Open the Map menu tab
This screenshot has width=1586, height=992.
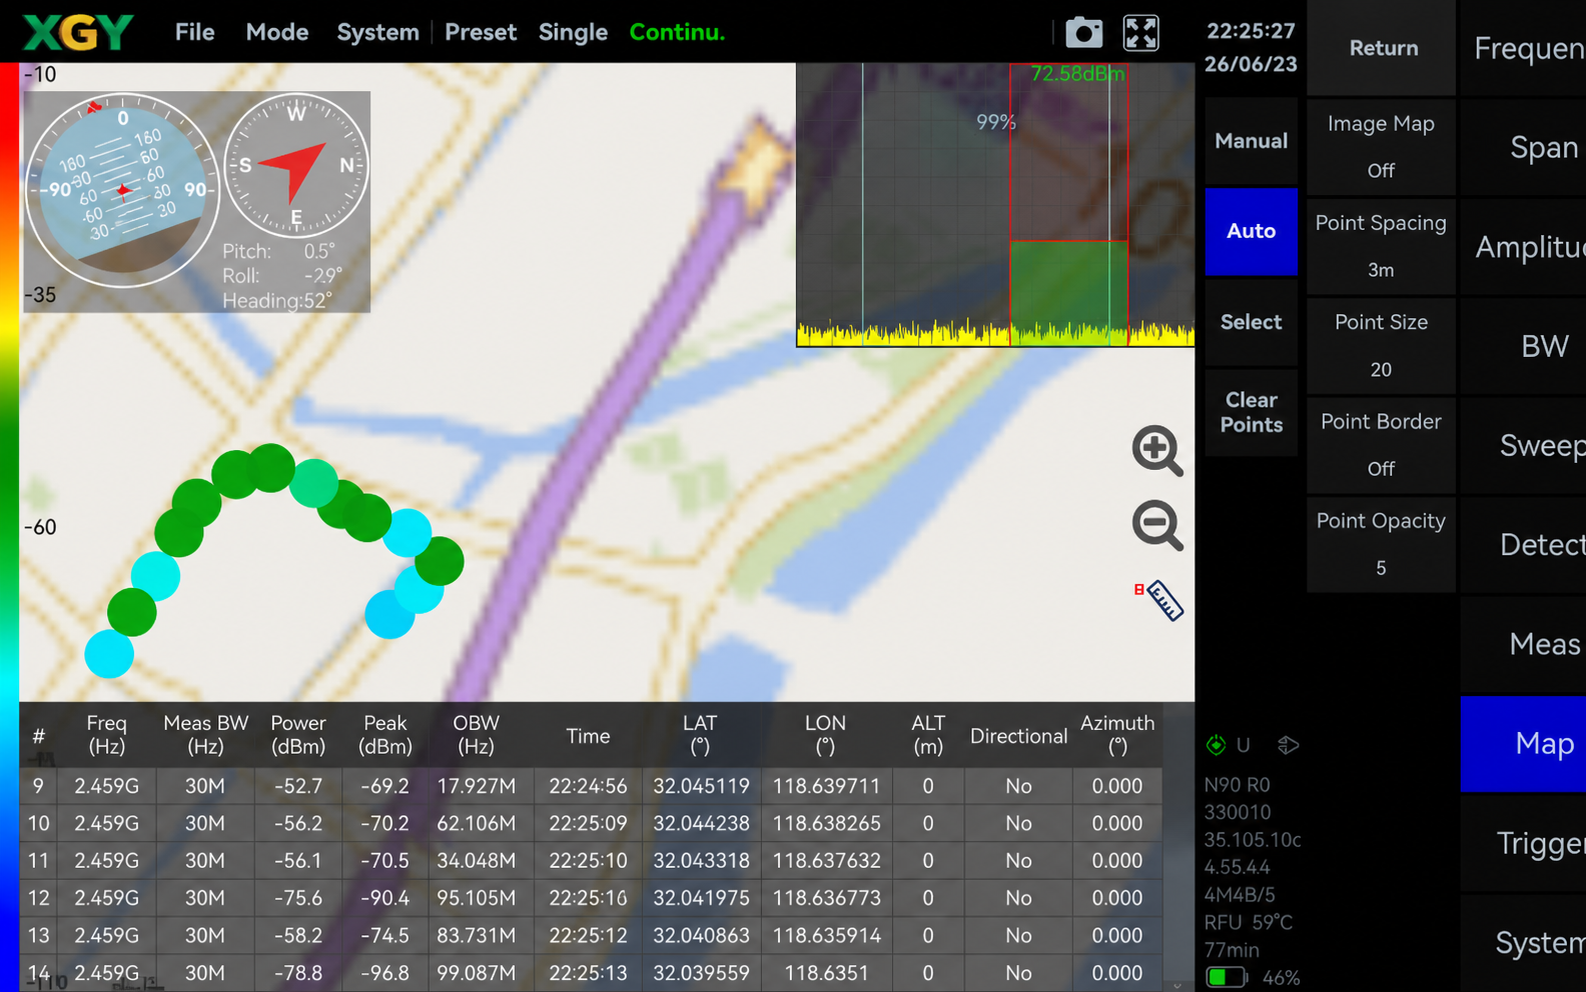[1523, 743]
